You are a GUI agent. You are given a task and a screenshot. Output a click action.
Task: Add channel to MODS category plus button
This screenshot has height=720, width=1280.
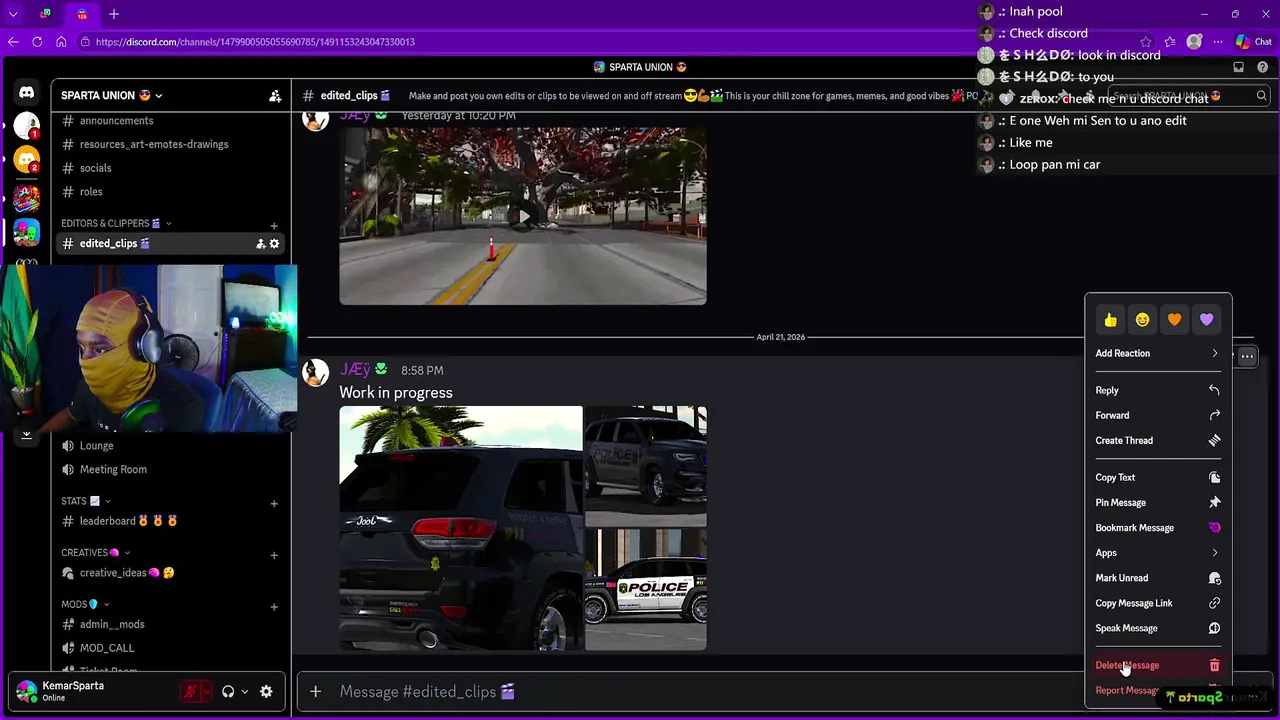[274, 607]
